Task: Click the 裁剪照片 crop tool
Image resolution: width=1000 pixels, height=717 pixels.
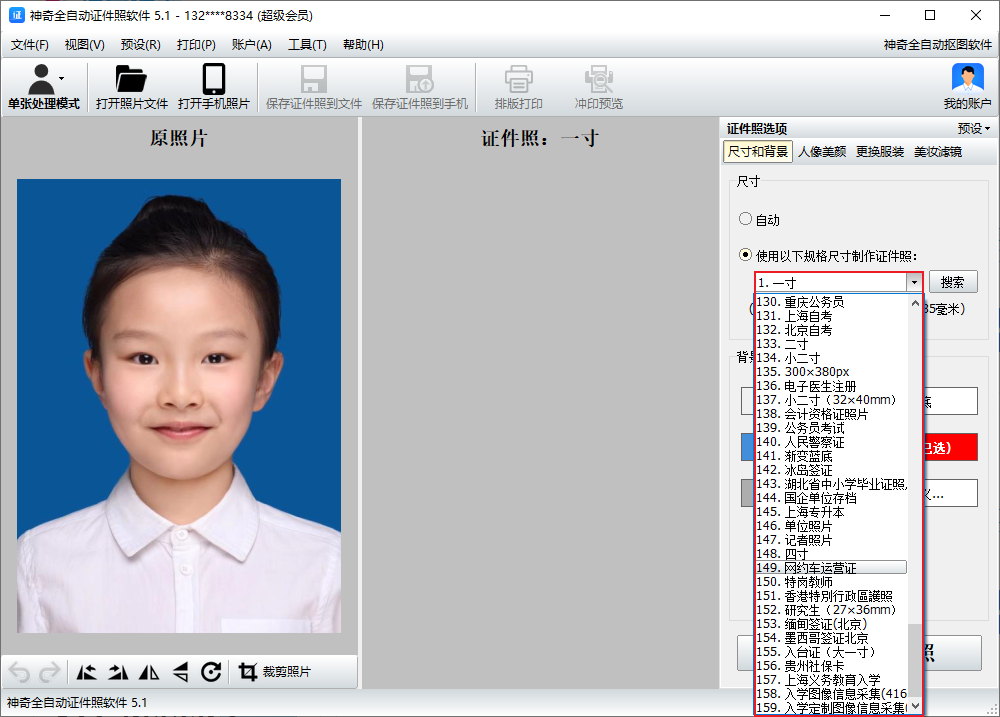Action: 275,672
